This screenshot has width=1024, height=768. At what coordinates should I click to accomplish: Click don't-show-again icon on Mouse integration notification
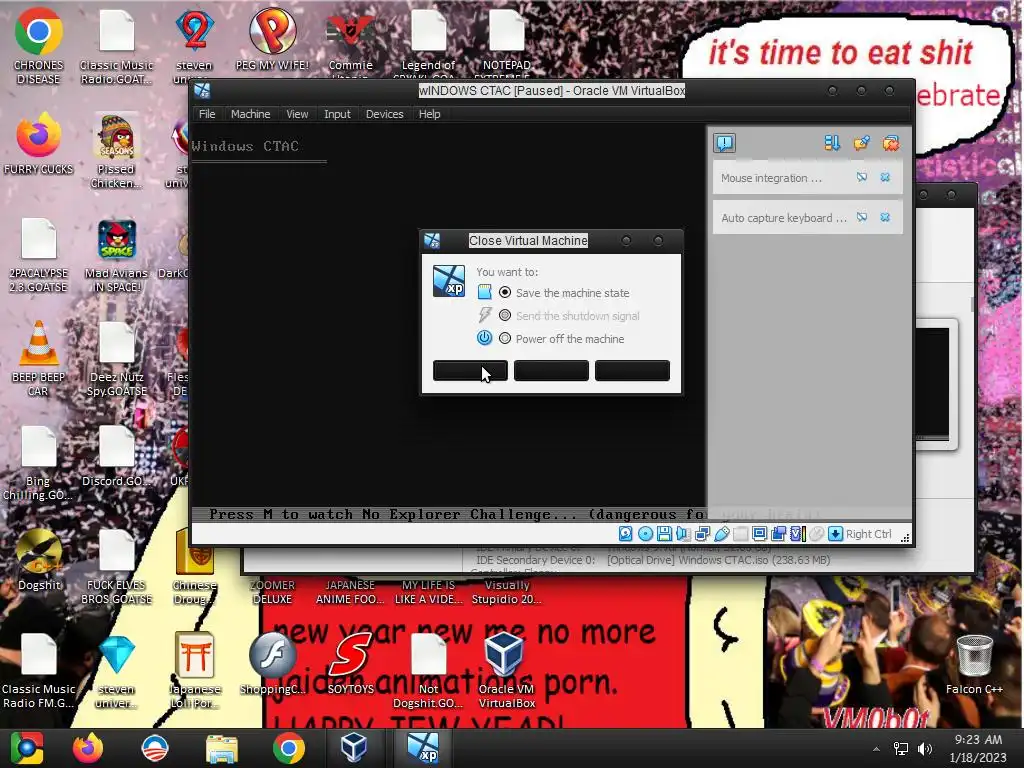(x=862, y=178)
